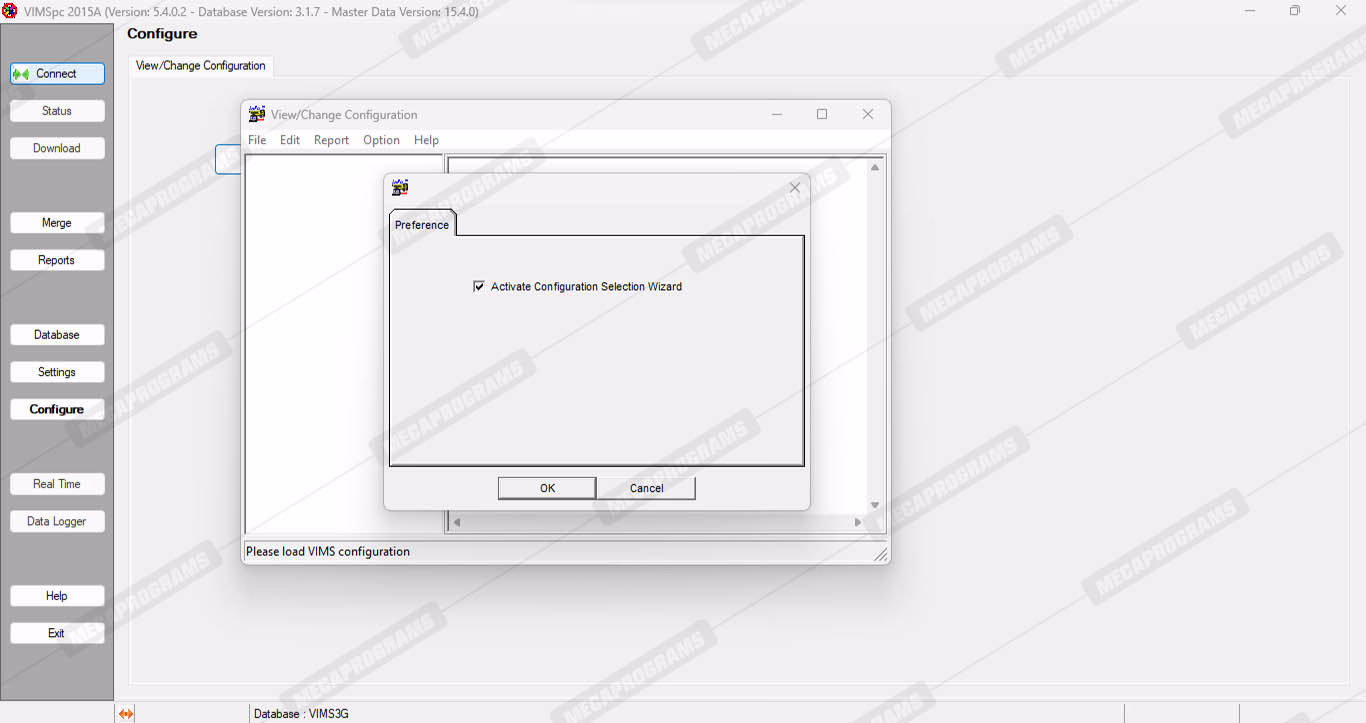Click the horizontal scrollbar left arrow
This screenshot has width=1366, height=723.
457,522
